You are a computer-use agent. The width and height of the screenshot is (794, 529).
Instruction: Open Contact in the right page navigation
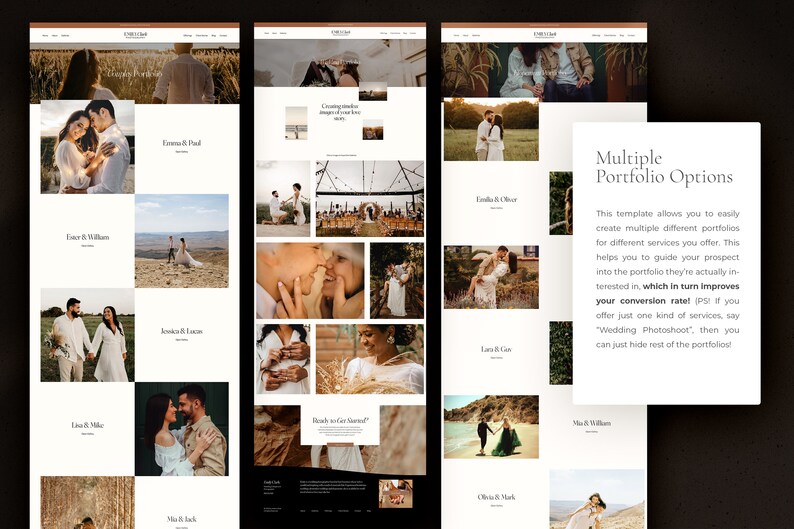pos(631,35)
